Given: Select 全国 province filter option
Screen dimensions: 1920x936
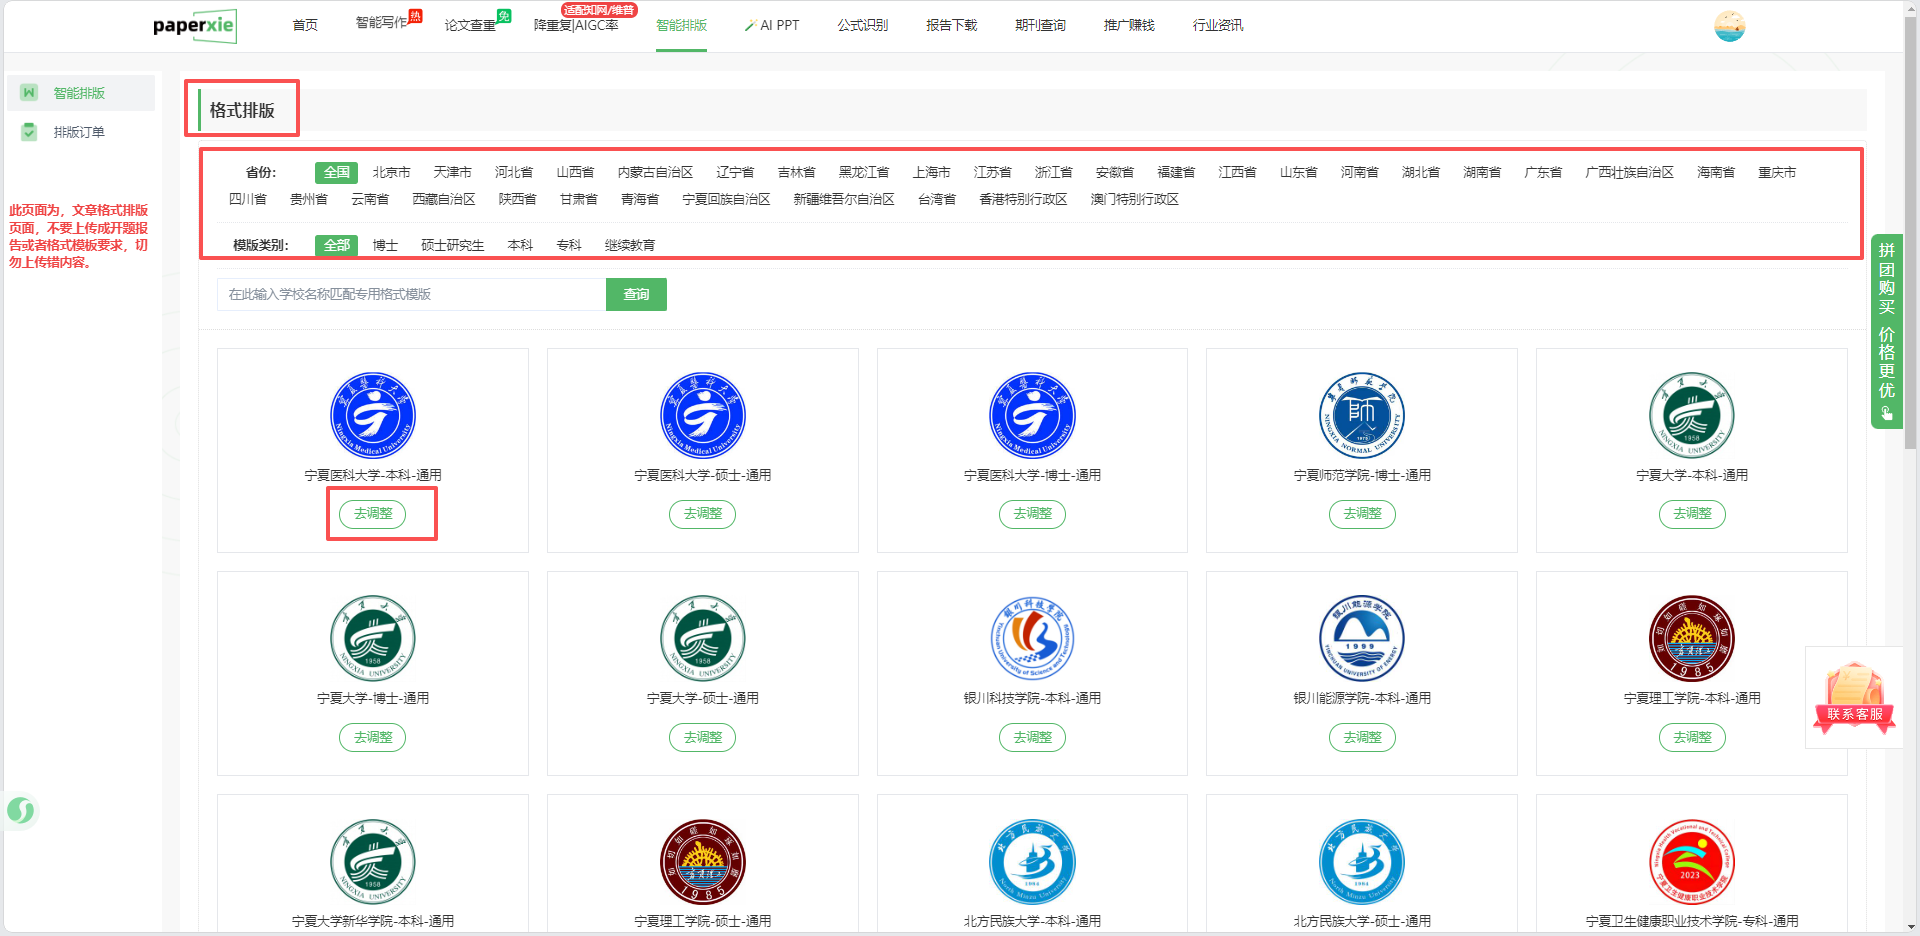Looking at the screenshot, I should tap(336, 172).
